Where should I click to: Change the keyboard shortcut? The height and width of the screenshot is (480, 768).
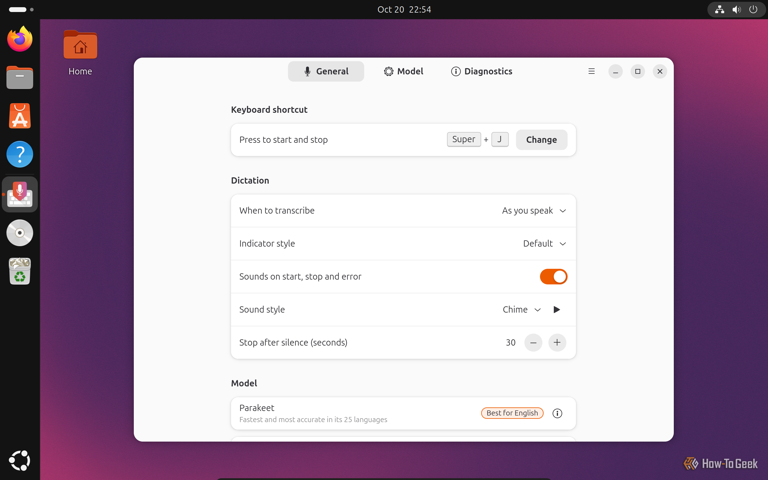click(x=541, y=140)
